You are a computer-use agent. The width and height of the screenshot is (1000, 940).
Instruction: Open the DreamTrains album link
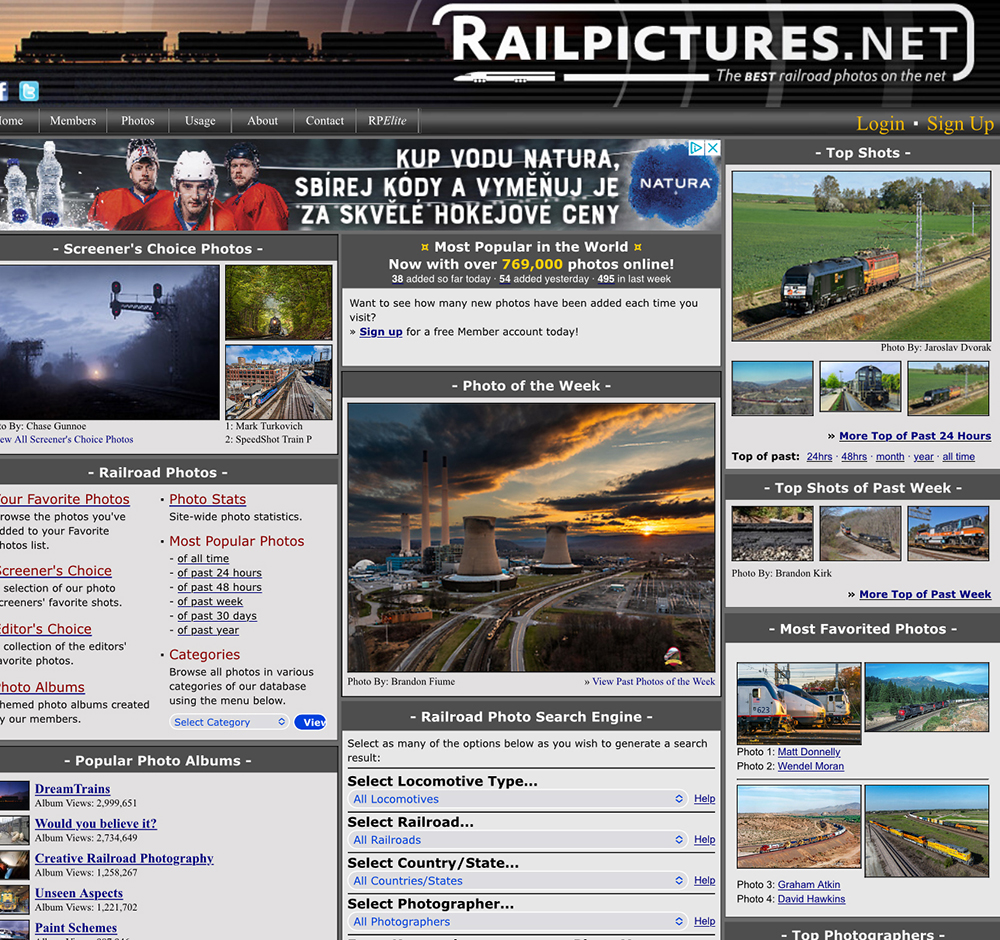coord(73,789)
